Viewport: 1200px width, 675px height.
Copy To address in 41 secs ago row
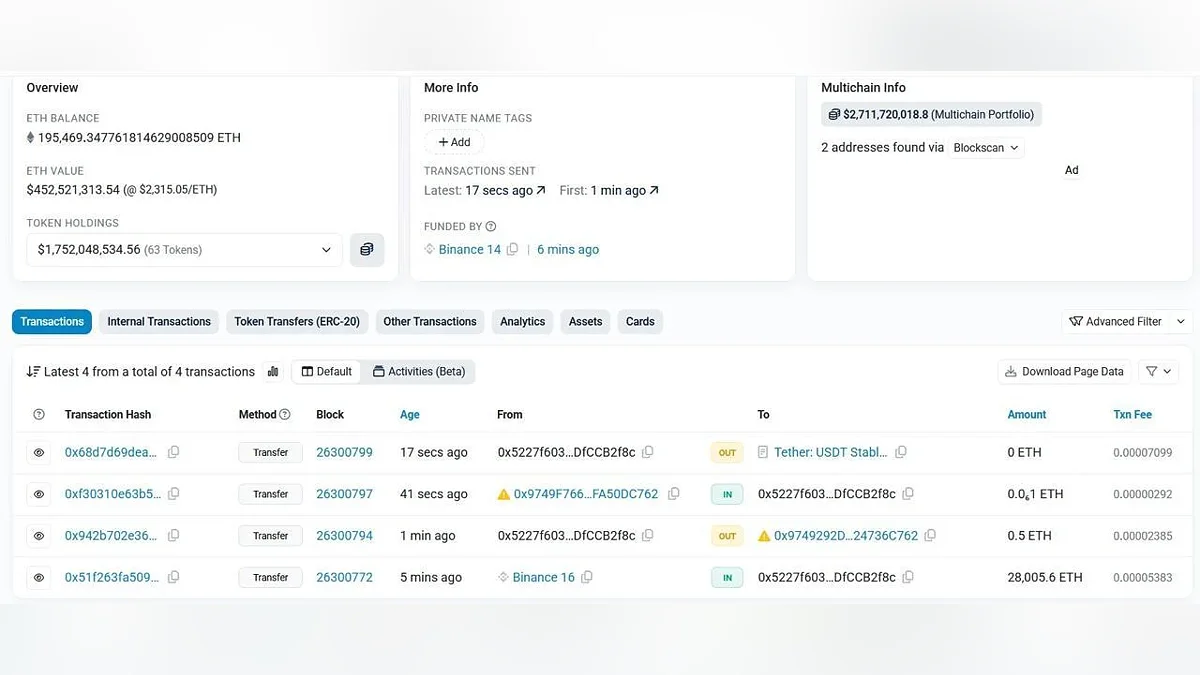point(908,494)
